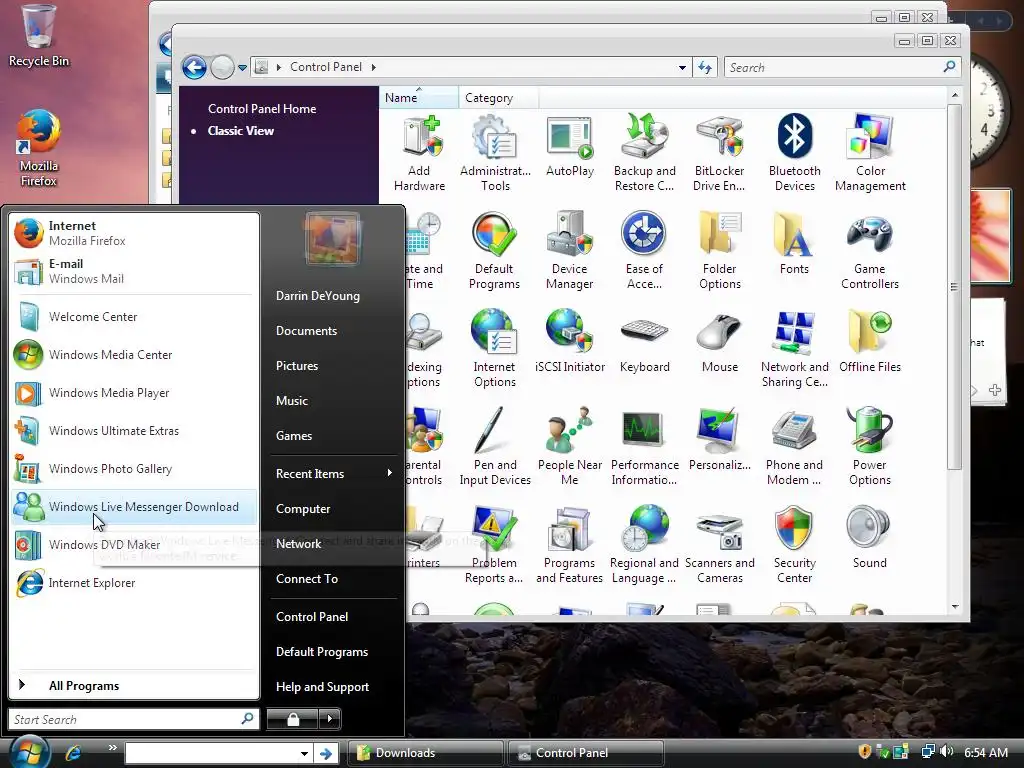Open Game Controllers icon
The width and height of the screenshot is (1024, 768).
pyautogui.click(x=870, y=251)
